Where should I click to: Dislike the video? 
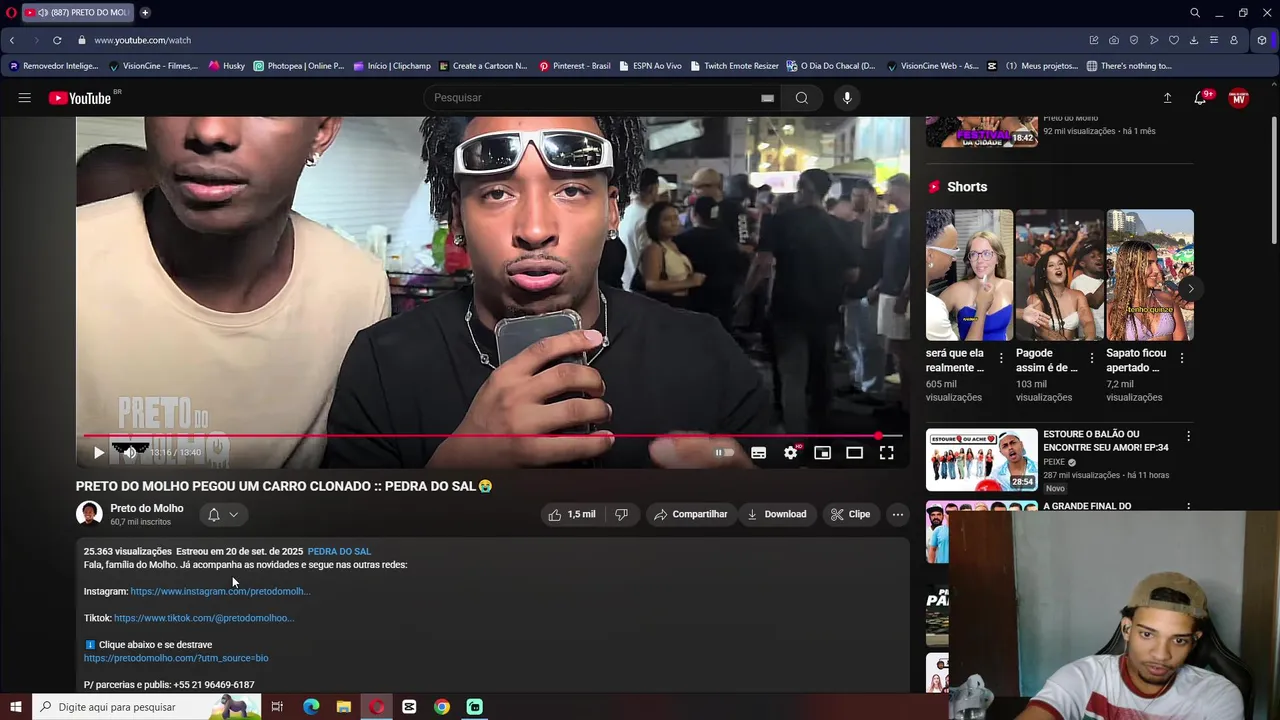(x=621, y=514)
